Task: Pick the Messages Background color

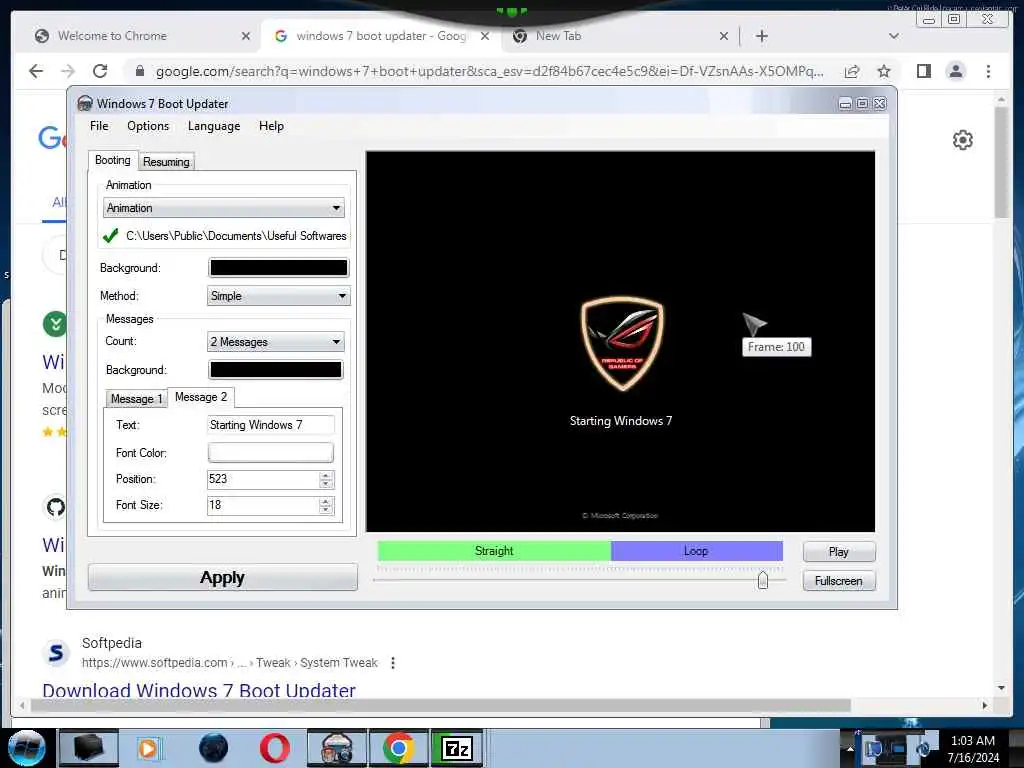Action: pos(276,370)
